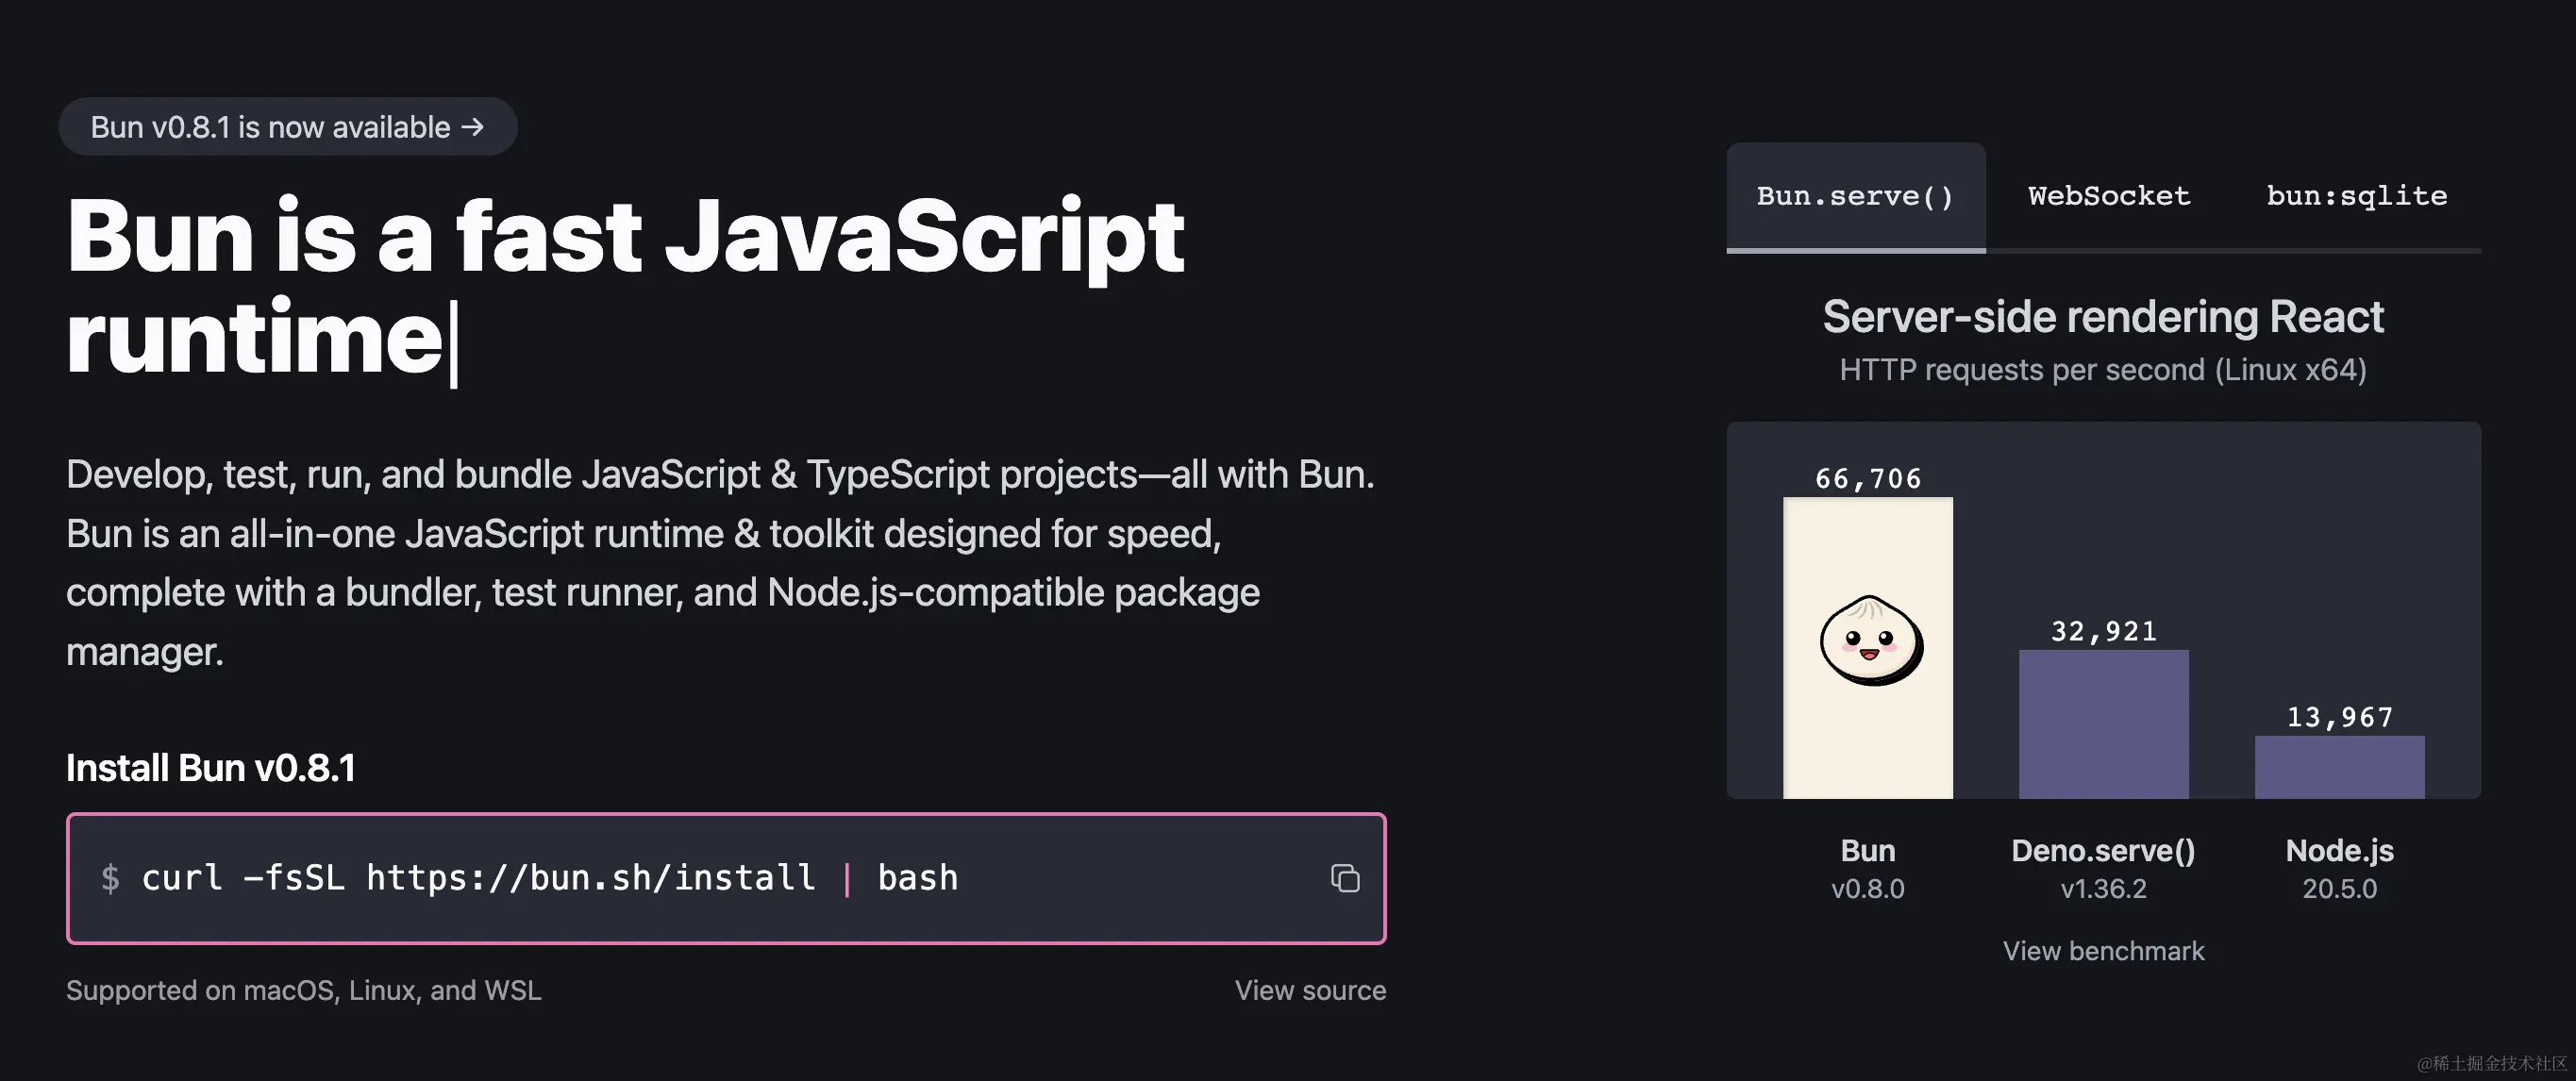Click the Node.js benchmark bar

[2339, 767]
